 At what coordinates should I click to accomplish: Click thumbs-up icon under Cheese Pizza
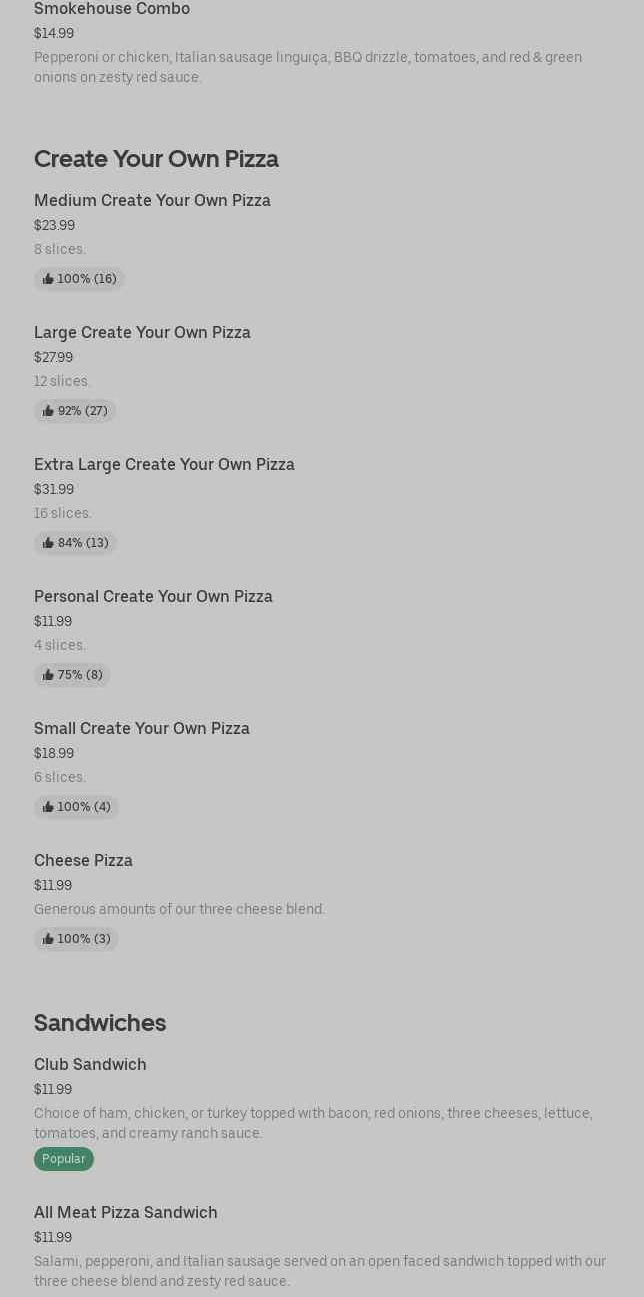(x=48, y=939)
